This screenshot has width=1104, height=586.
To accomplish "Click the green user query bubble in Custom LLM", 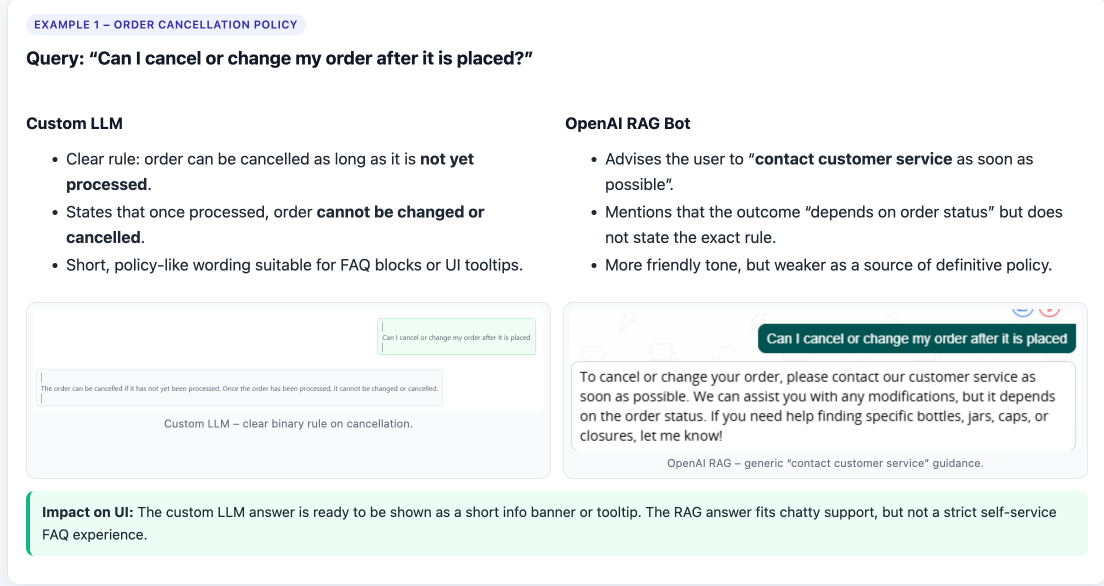I will tap(456, 337).
